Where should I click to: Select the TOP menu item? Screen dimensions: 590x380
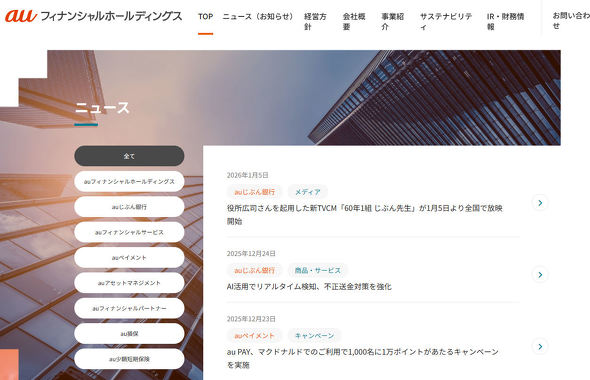tap(205, 17)
